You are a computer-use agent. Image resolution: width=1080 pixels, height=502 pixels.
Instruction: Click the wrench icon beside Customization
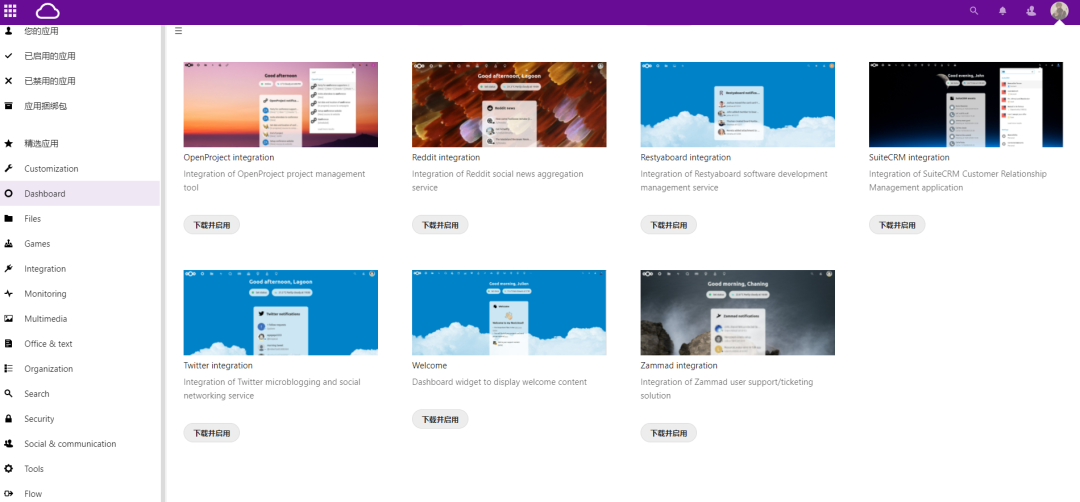tap(8, 169)
